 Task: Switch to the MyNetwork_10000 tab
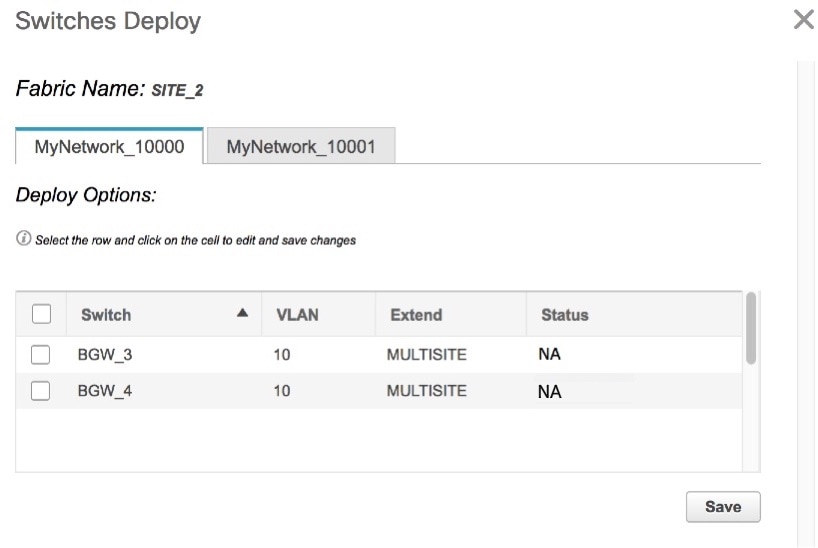(109, 146)
